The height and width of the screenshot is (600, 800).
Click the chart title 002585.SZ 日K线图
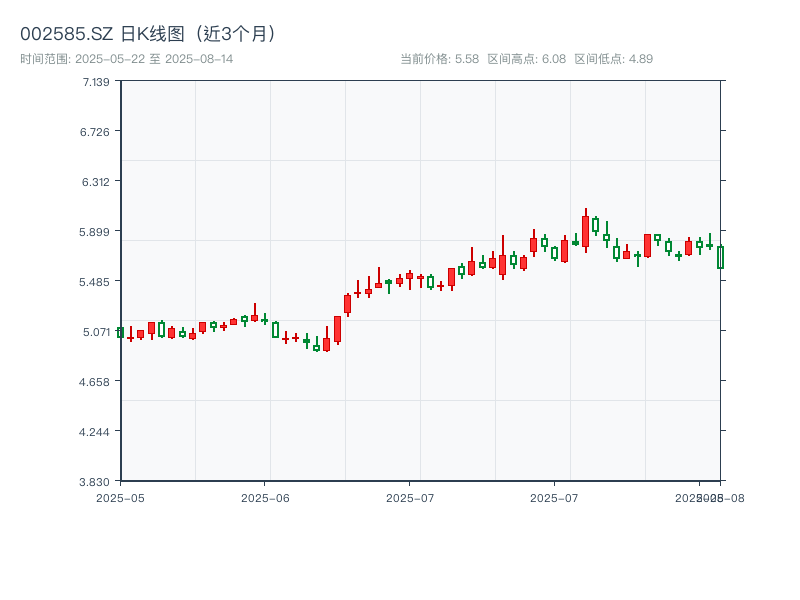[148, 34]
